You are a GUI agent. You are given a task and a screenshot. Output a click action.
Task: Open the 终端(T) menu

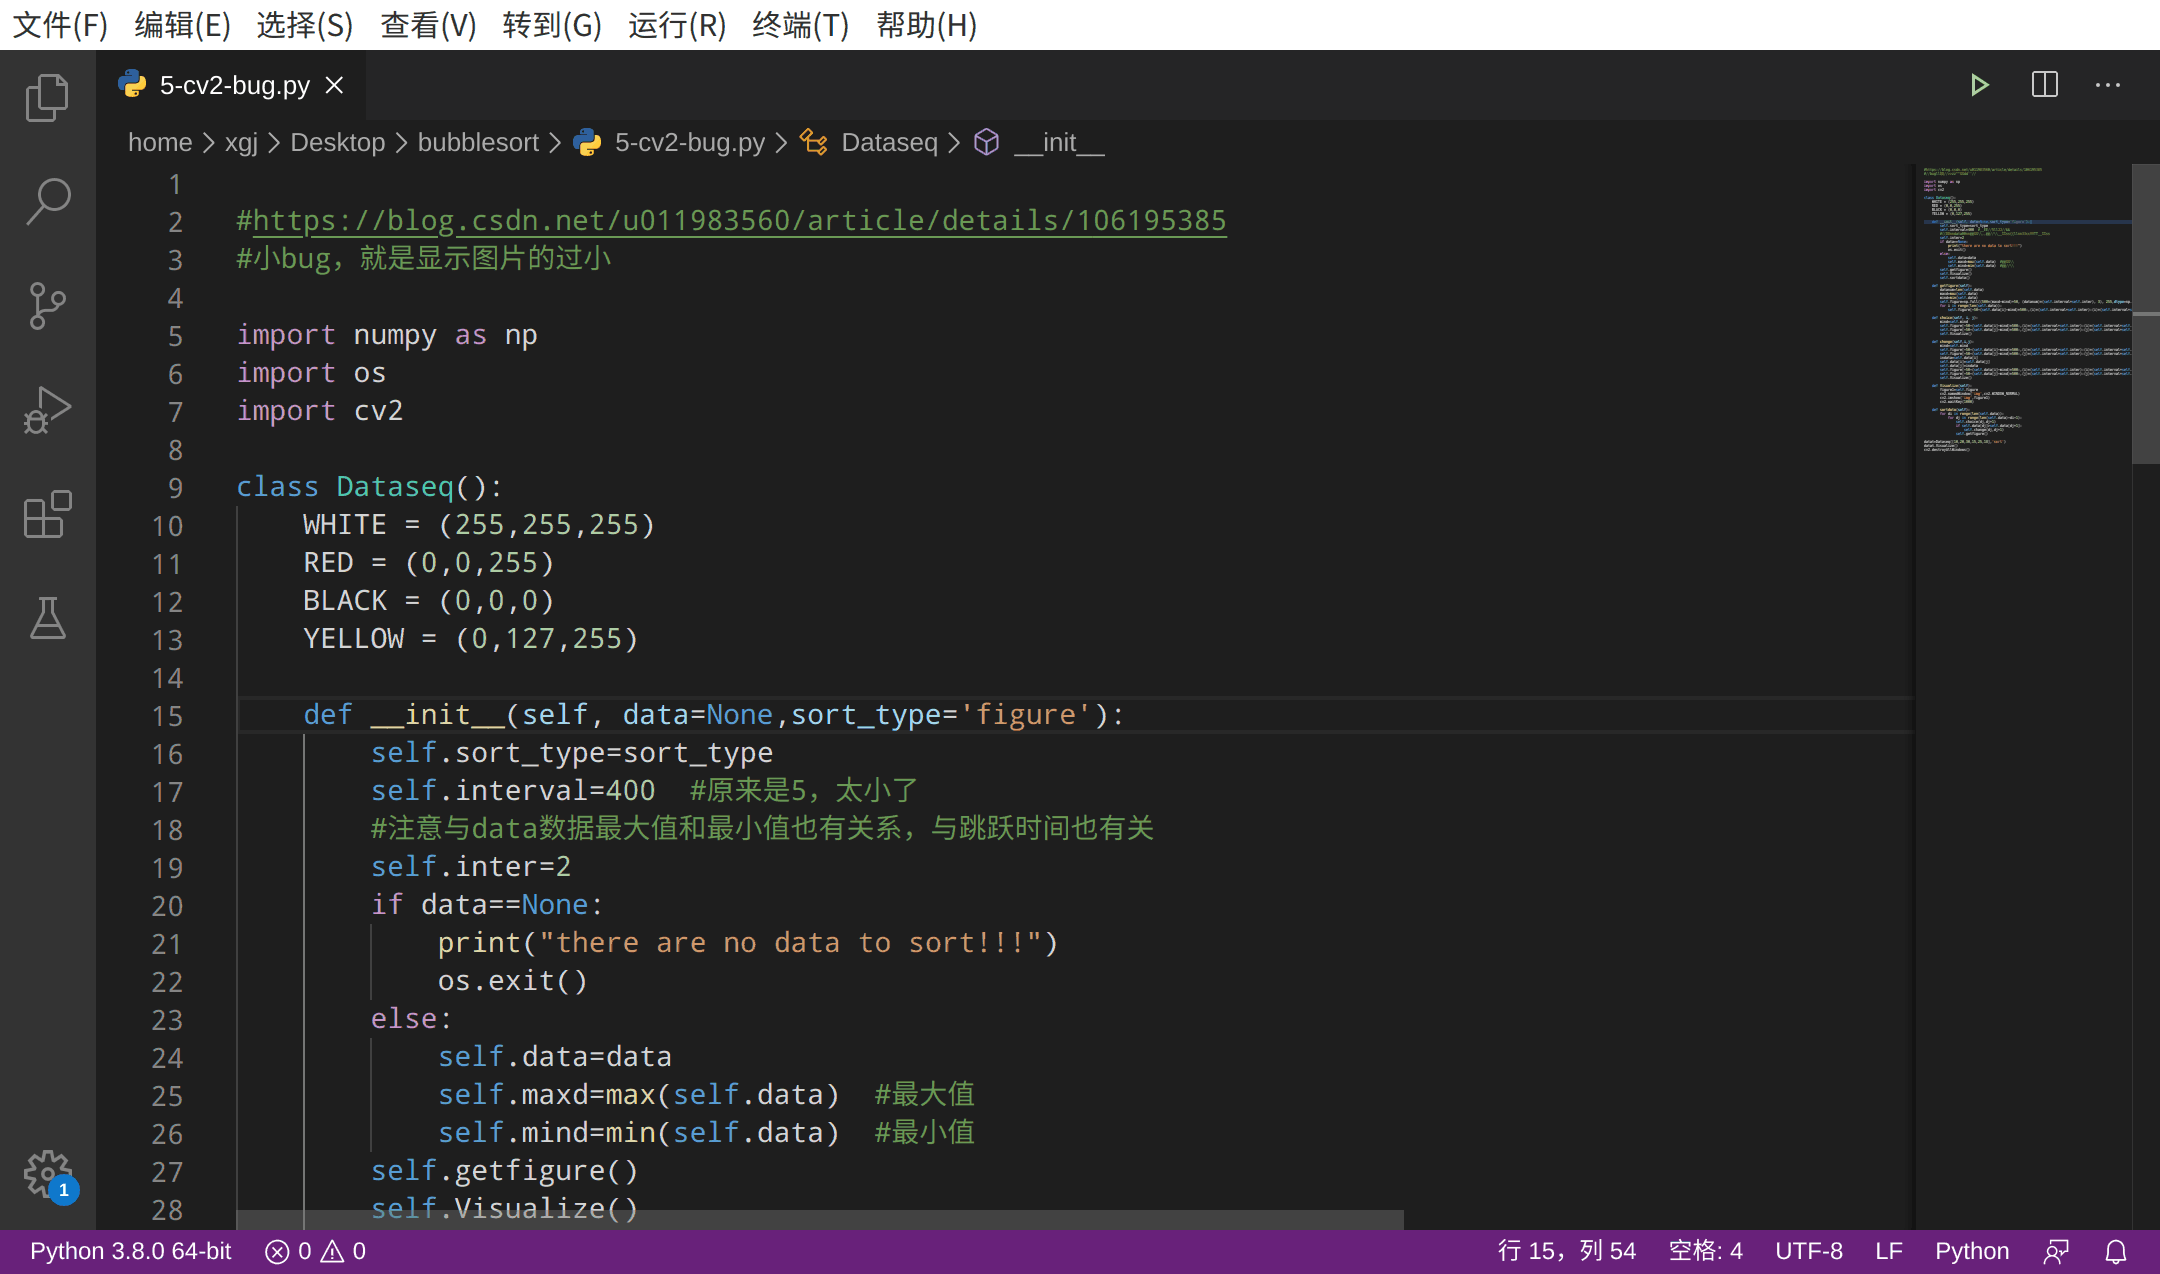point(799,25)
